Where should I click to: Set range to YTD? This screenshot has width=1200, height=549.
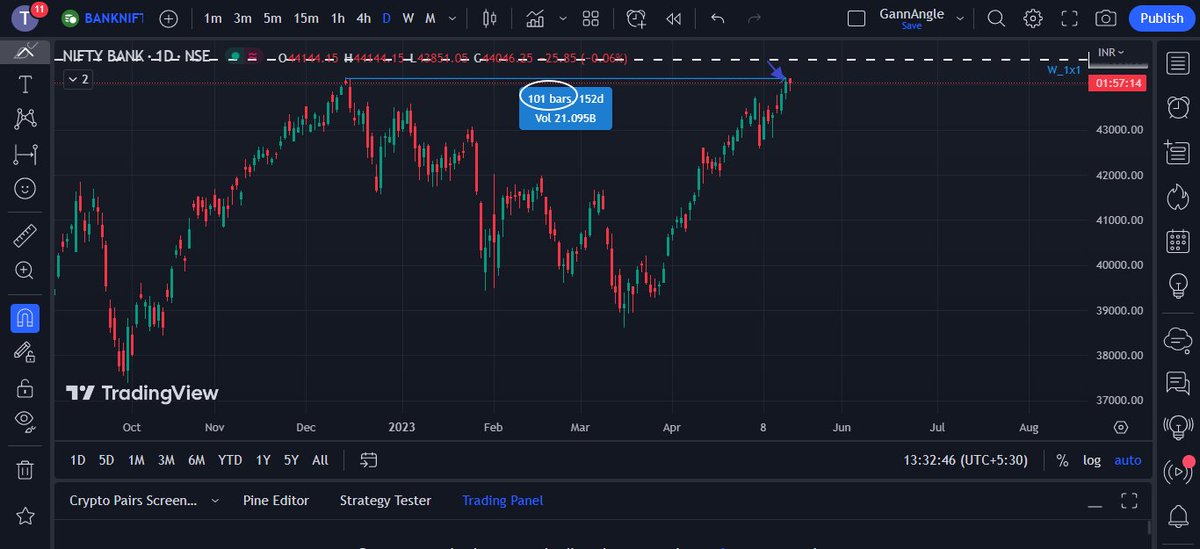(x=230, y=460)
